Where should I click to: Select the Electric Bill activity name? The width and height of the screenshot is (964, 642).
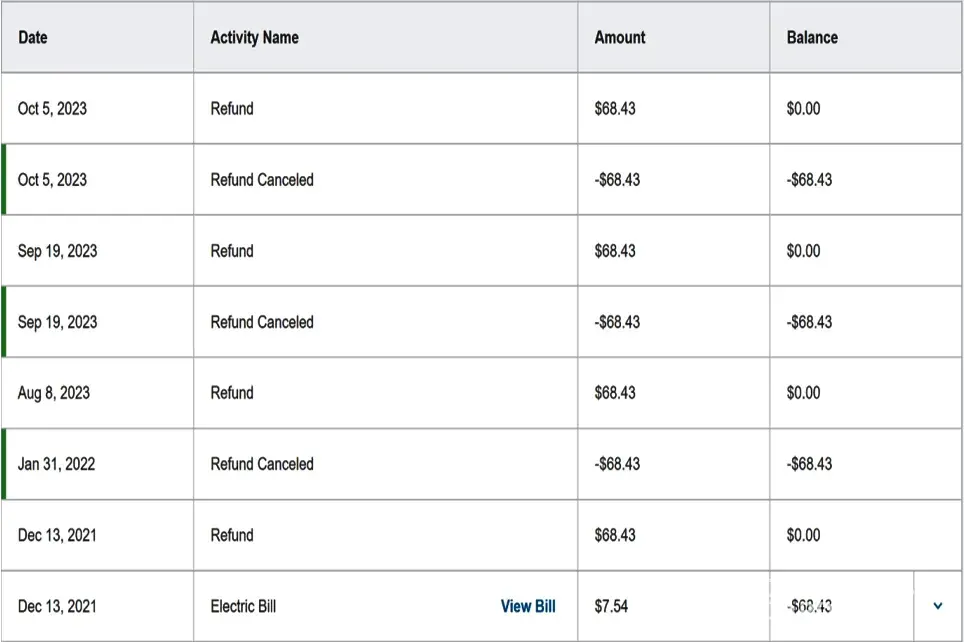(x=243, y=606)
